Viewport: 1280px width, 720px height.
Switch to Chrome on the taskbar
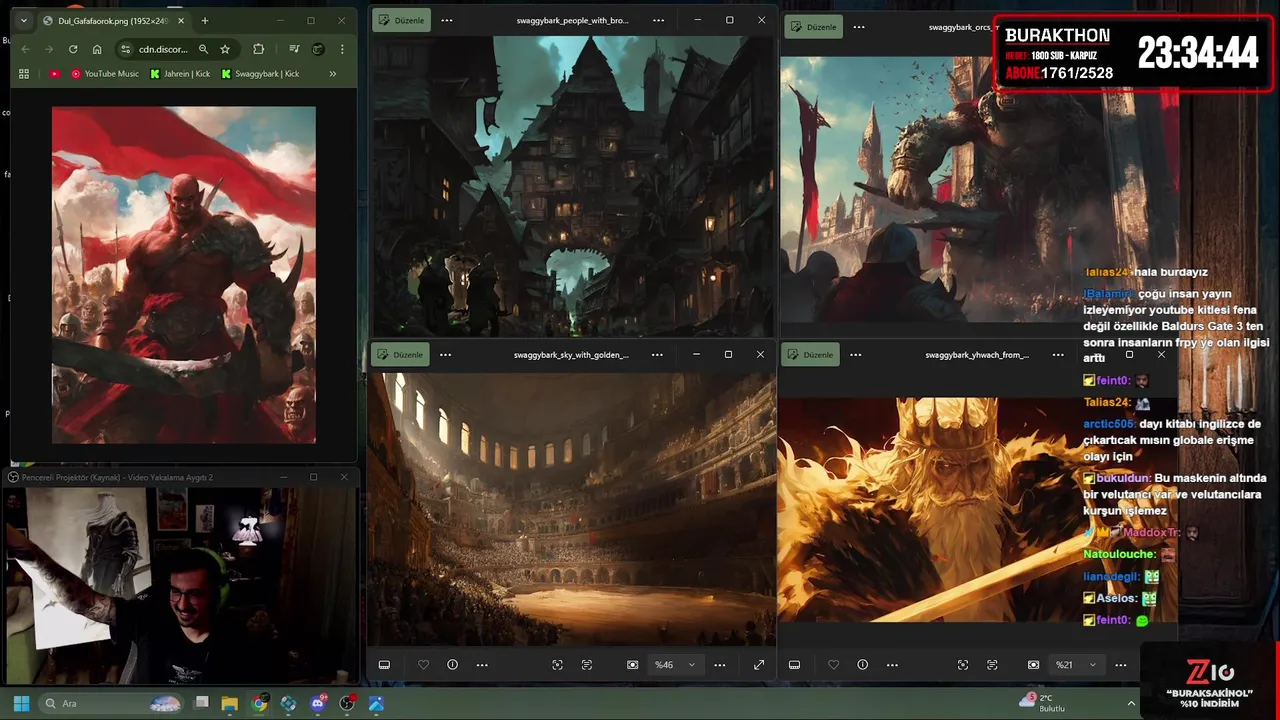tap(259, 704)
